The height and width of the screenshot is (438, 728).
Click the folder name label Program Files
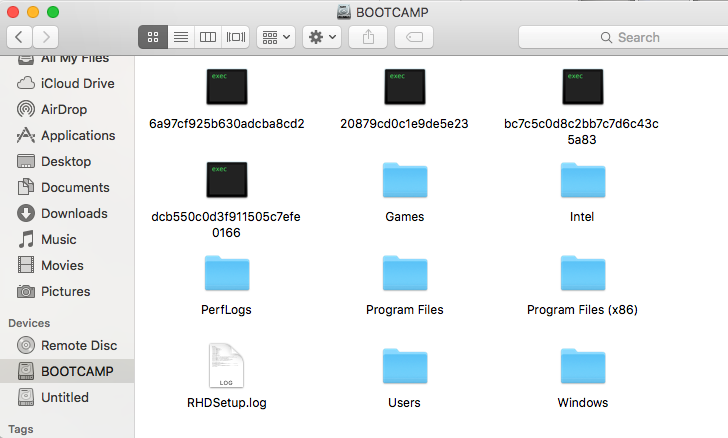[x=404, y=310]
